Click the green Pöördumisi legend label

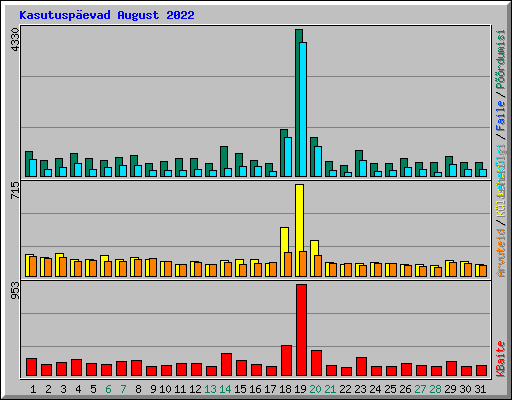coord(501,59)
